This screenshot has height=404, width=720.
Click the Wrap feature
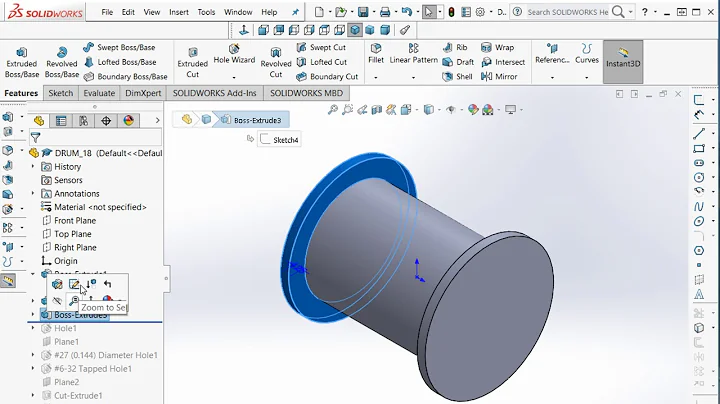pos(497,47)
